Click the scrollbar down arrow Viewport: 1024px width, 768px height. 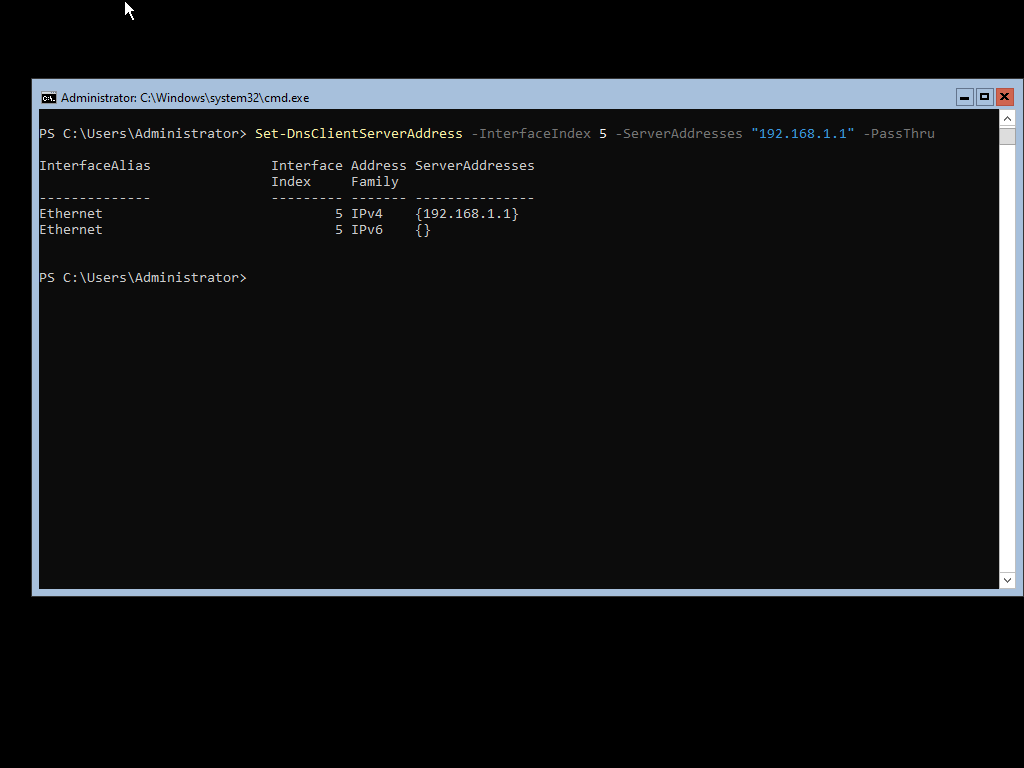point(1007,580)
